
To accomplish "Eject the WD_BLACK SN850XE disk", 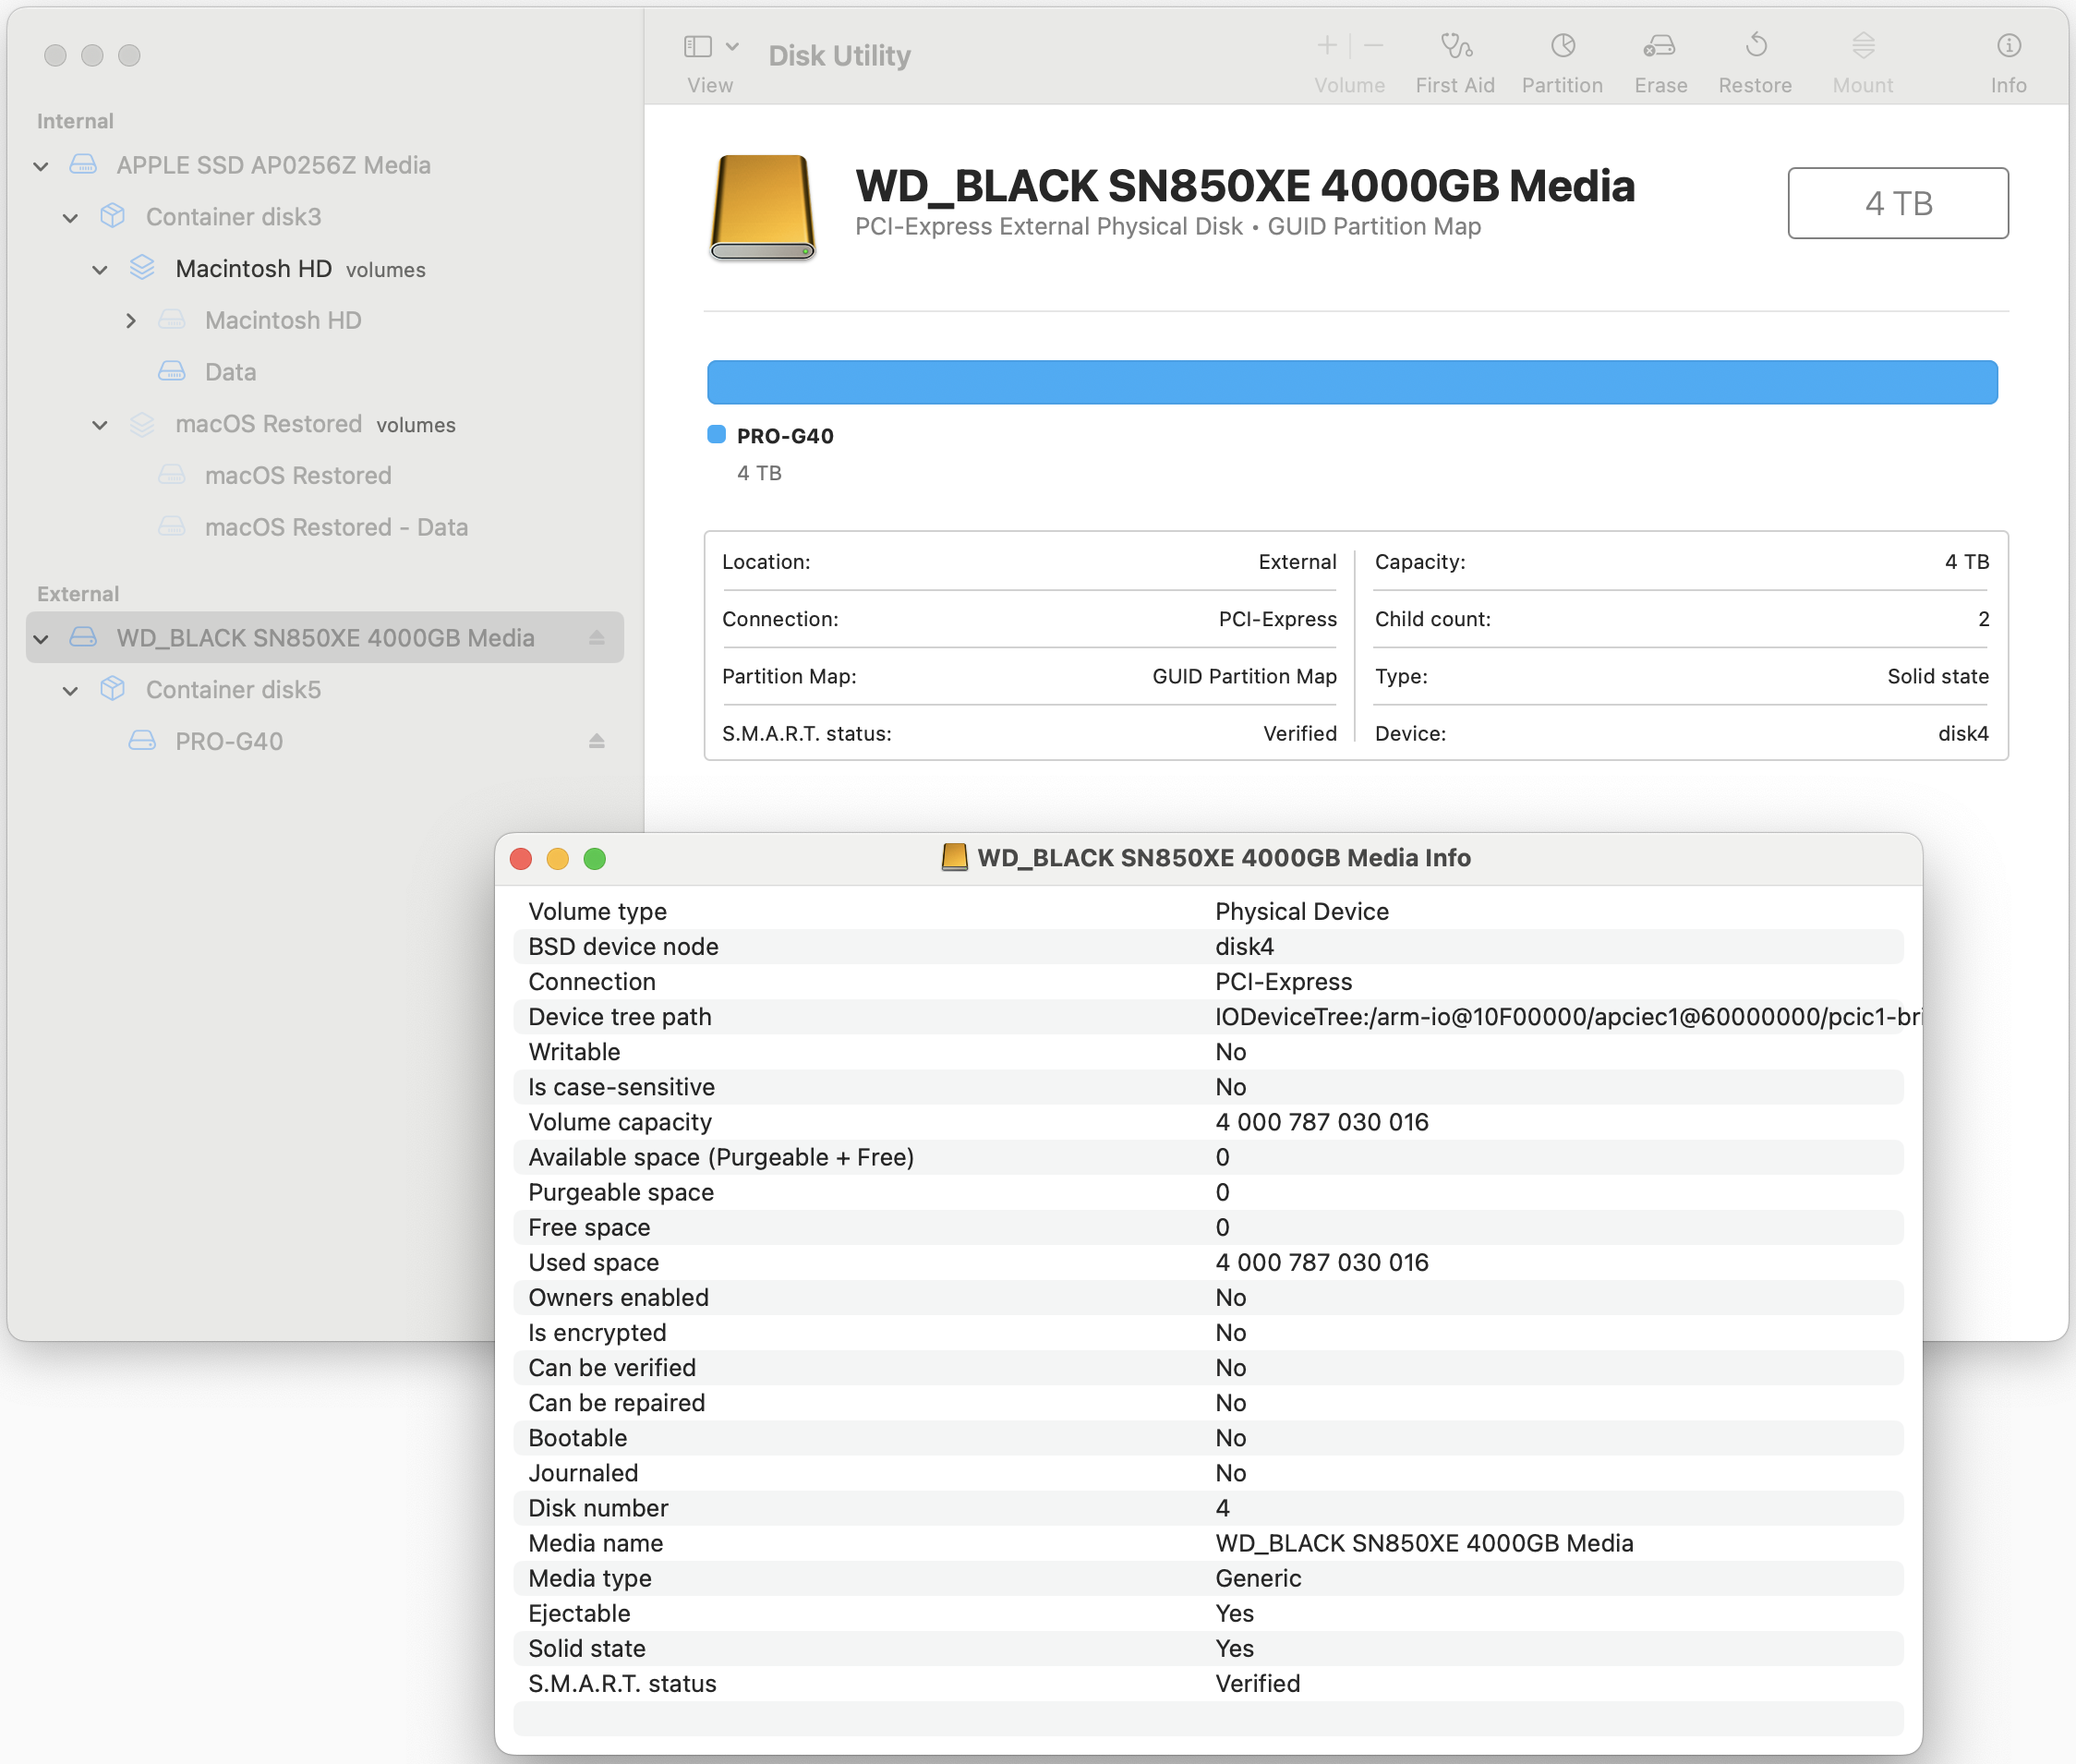I will click(597, 638).
